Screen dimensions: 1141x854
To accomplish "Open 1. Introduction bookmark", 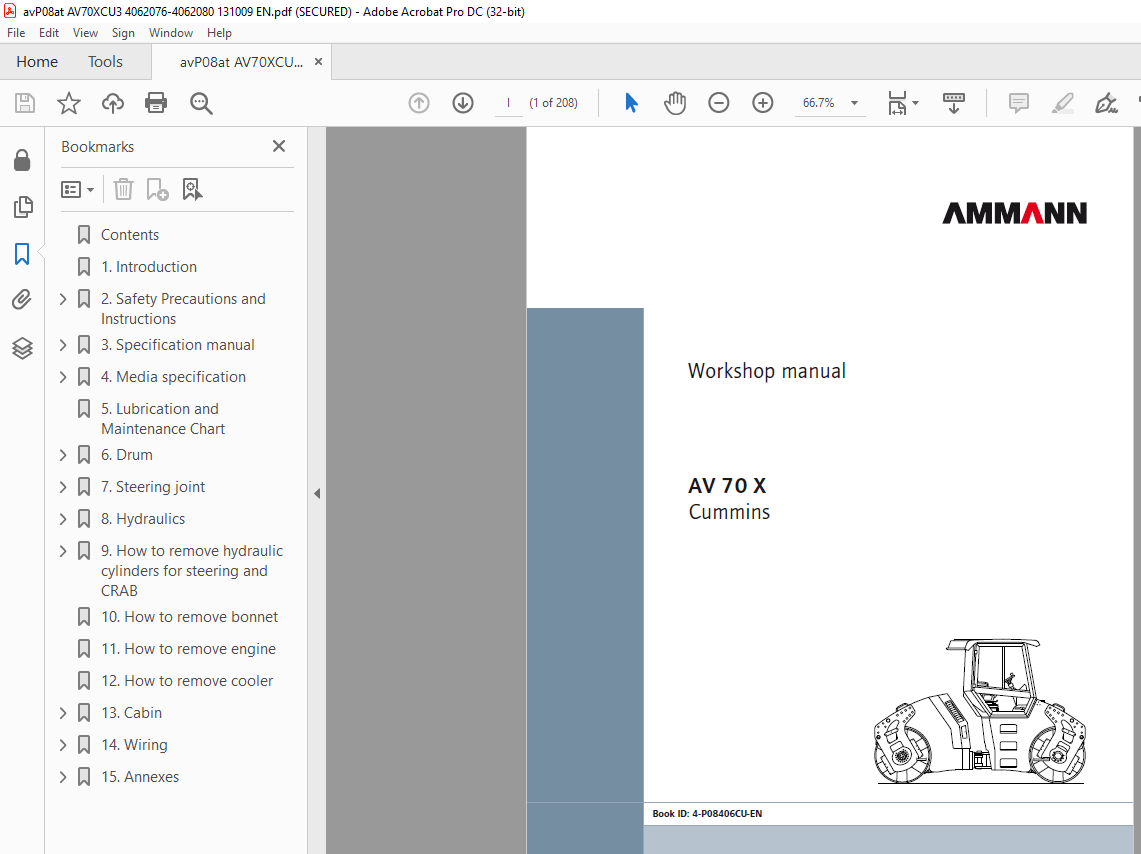I will tap(148, 267).
